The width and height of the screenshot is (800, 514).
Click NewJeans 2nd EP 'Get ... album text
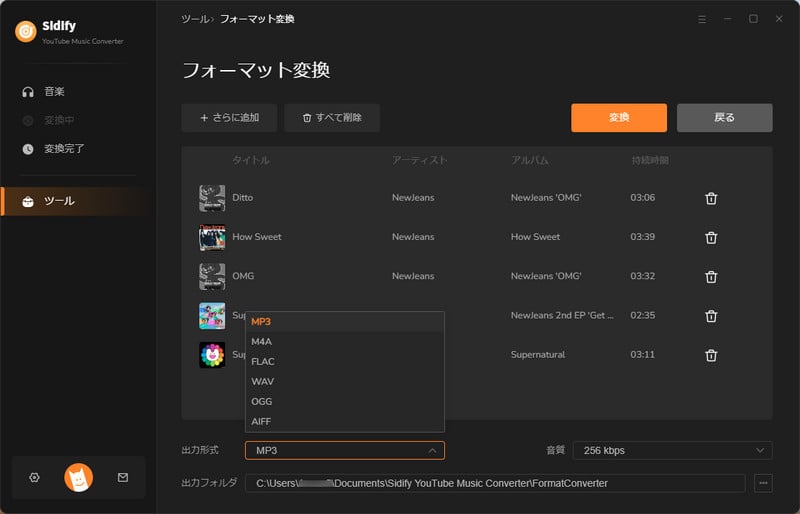coord(562,315)
